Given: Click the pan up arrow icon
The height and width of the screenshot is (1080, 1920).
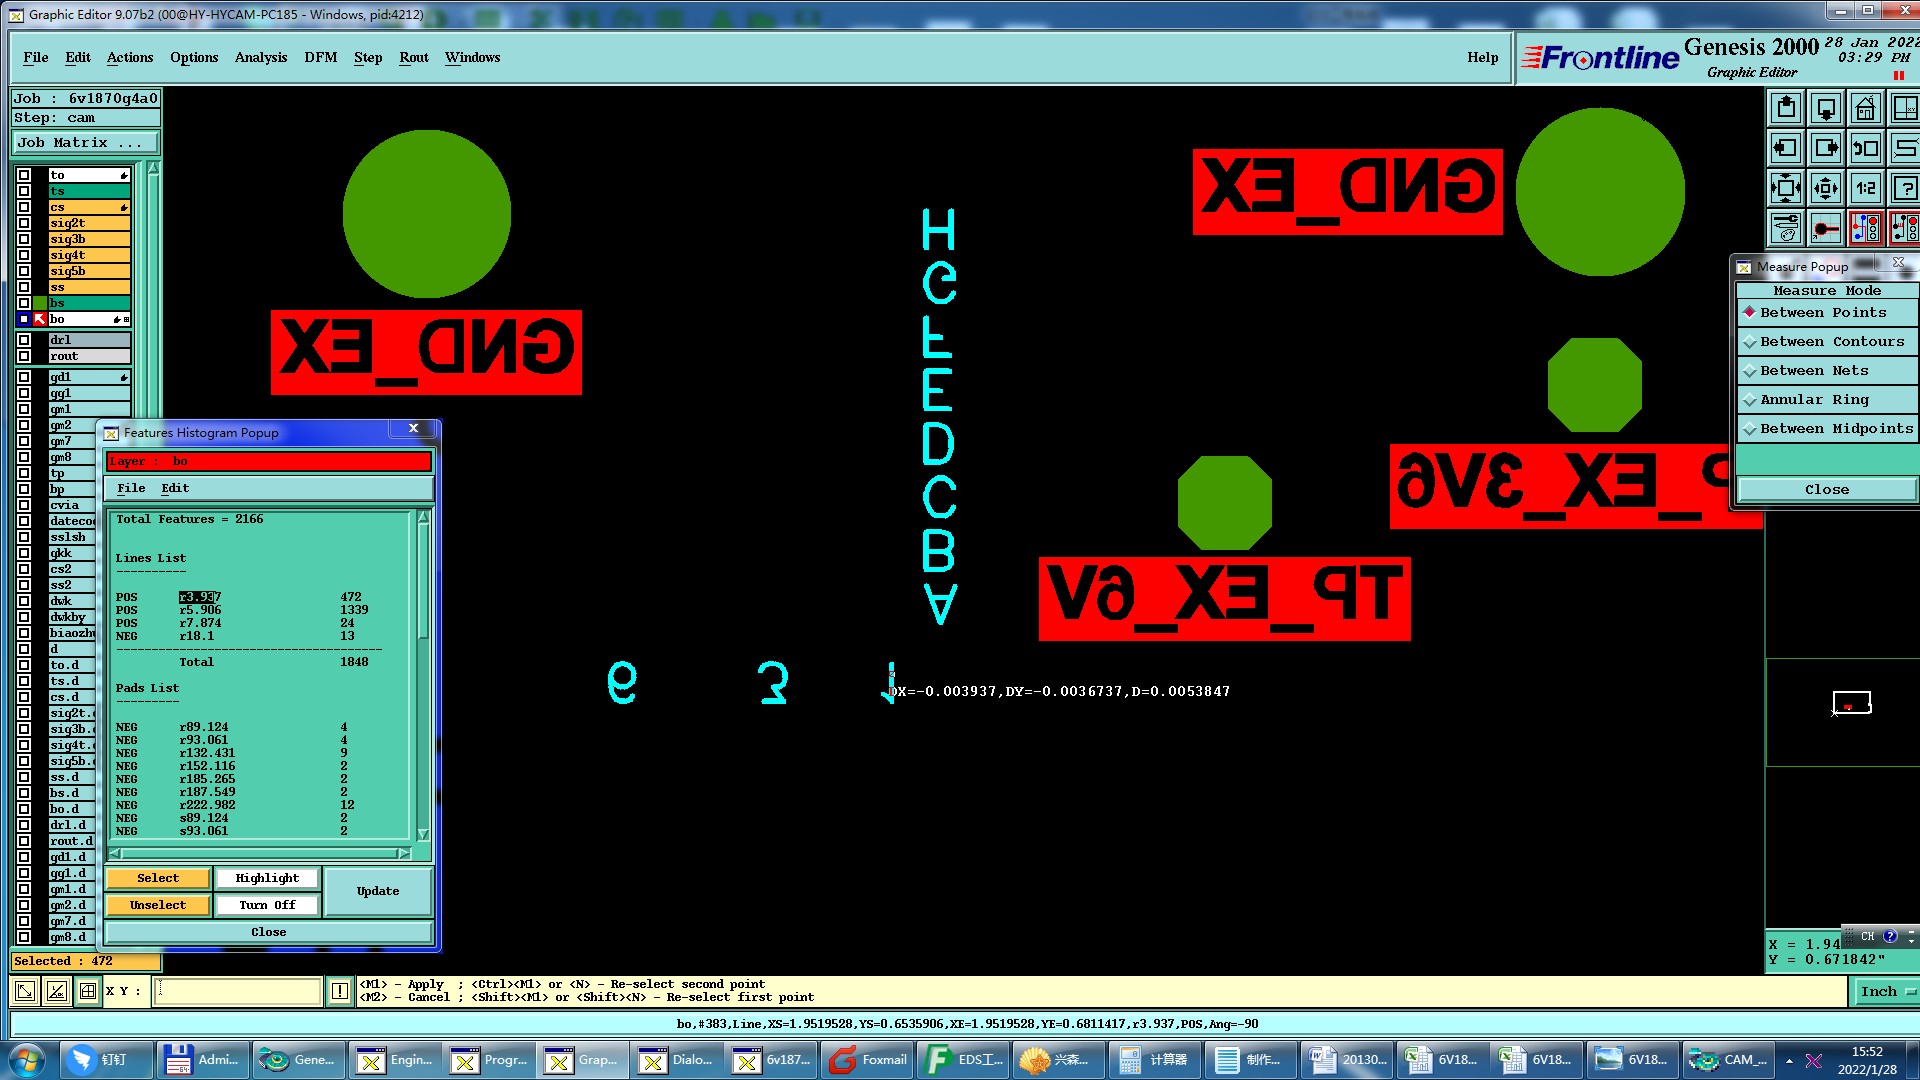Looking at the screenshot, I should click(x=1786, y=108).
